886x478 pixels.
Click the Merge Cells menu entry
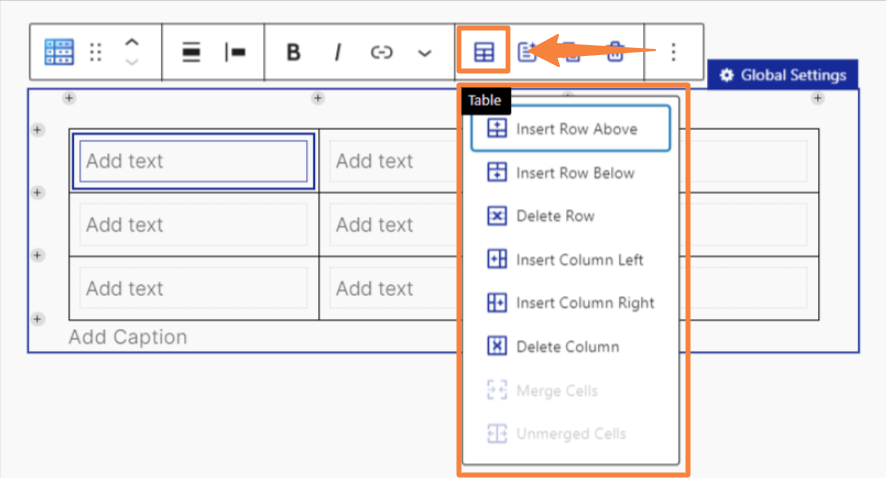click(x=571, y=390)
